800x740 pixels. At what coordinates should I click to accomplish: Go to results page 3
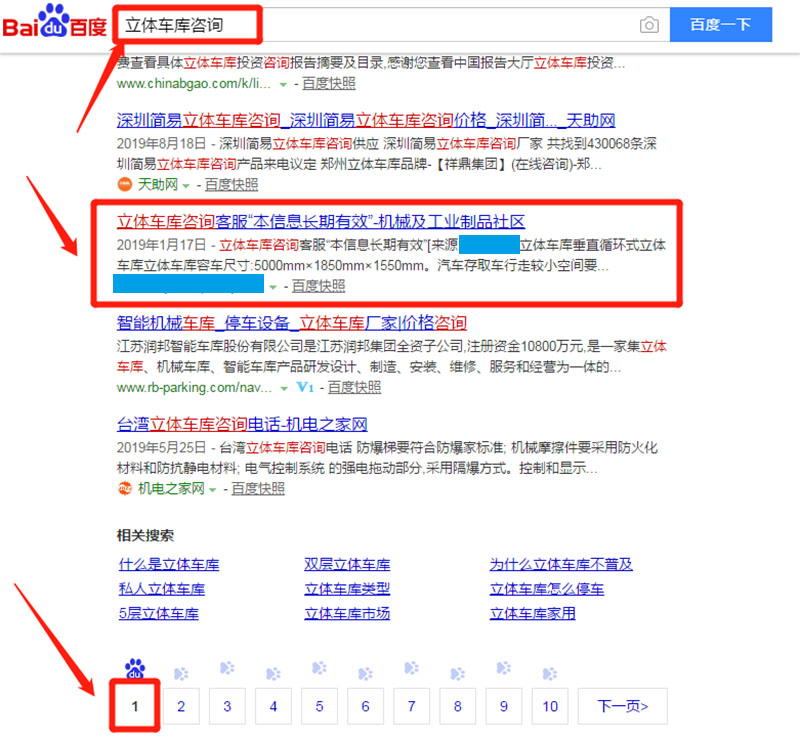click(x=227, y=706)
